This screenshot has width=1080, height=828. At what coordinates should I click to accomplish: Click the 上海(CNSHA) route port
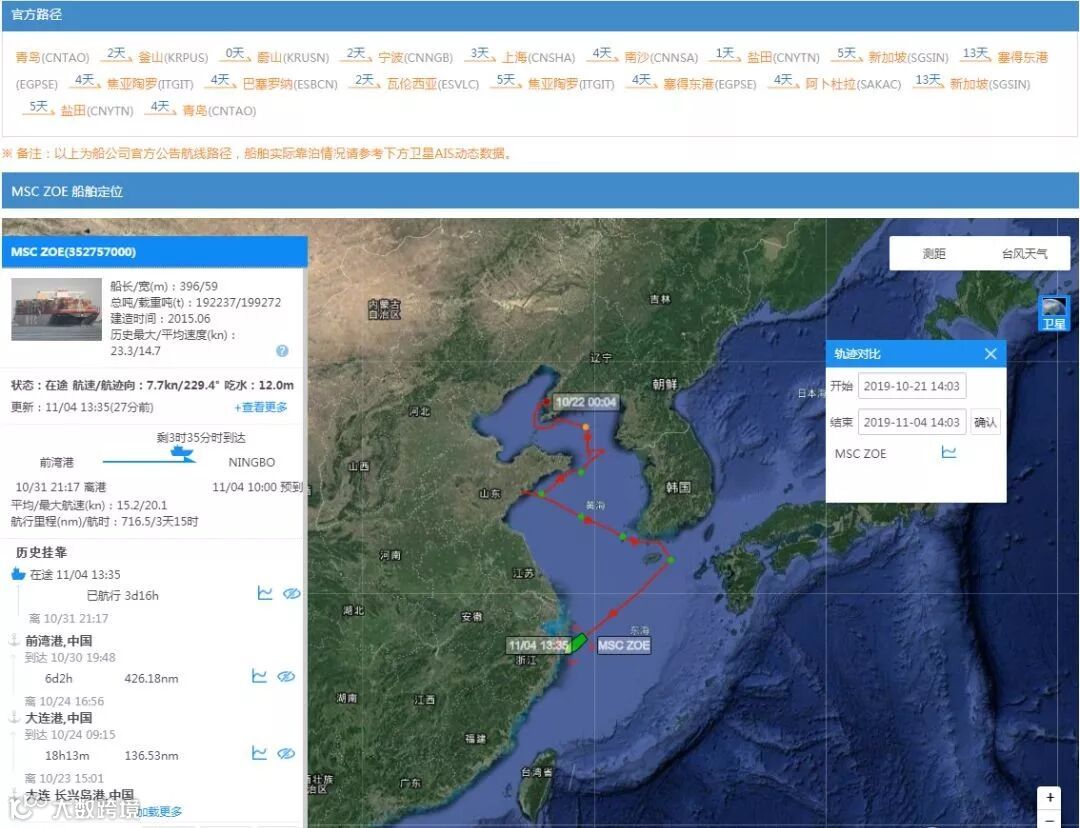538,57
